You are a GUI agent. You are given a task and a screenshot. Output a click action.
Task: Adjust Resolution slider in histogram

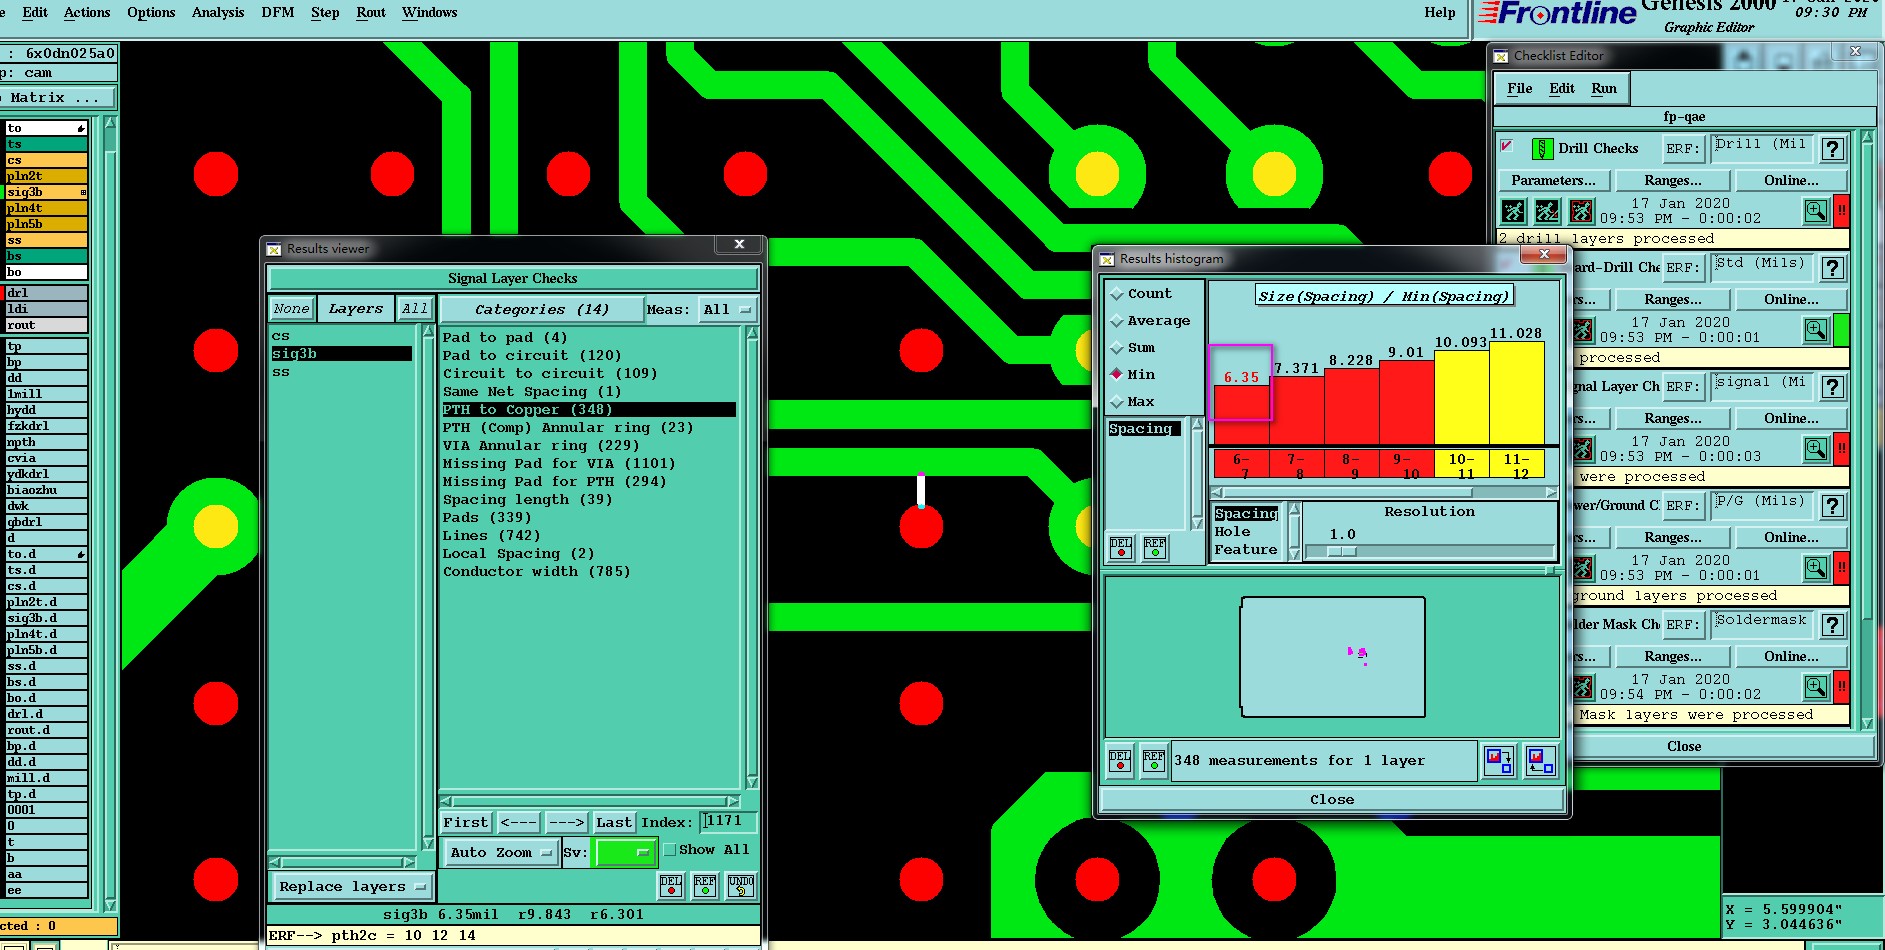[x=1342, y=552]
